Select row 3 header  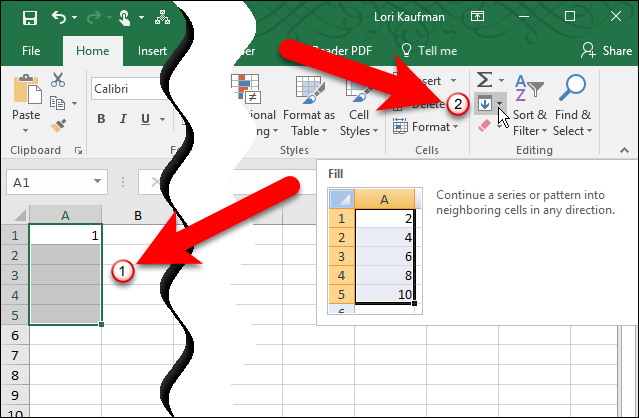(15, 275)
